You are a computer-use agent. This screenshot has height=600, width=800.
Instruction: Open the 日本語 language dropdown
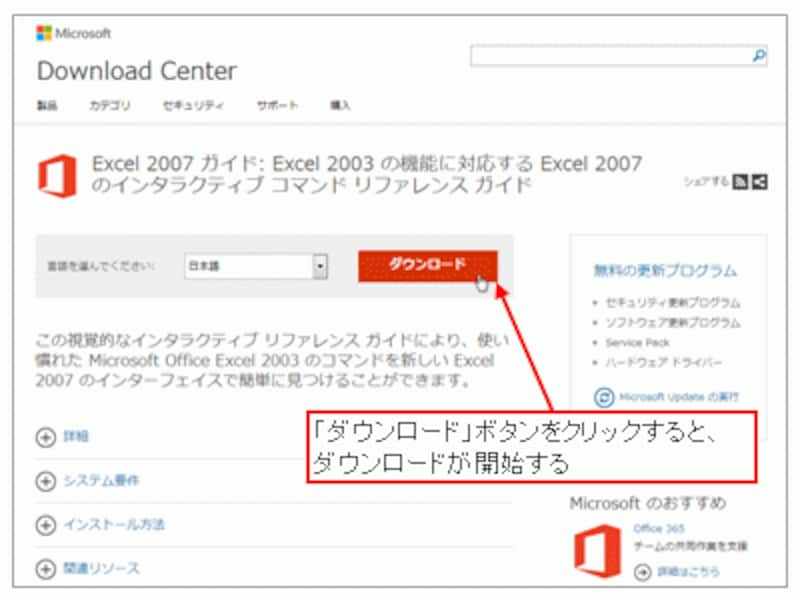click(256, 266)
